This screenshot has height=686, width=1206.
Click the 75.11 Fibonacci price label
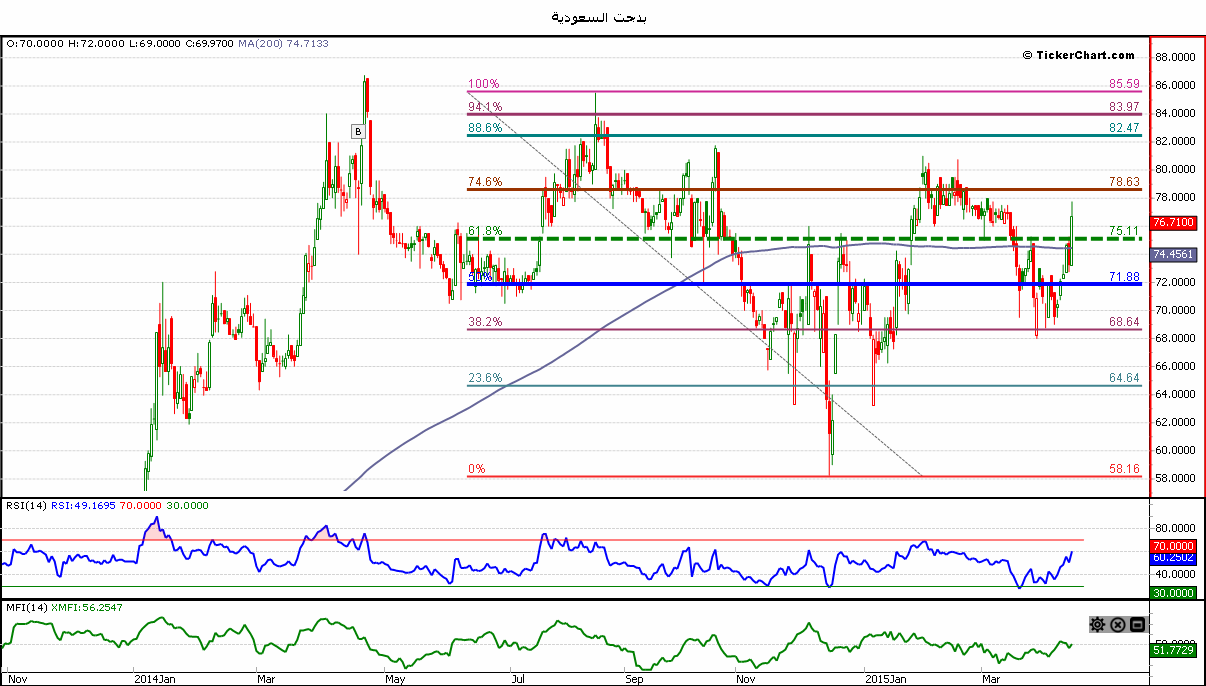click(1124, 230)
